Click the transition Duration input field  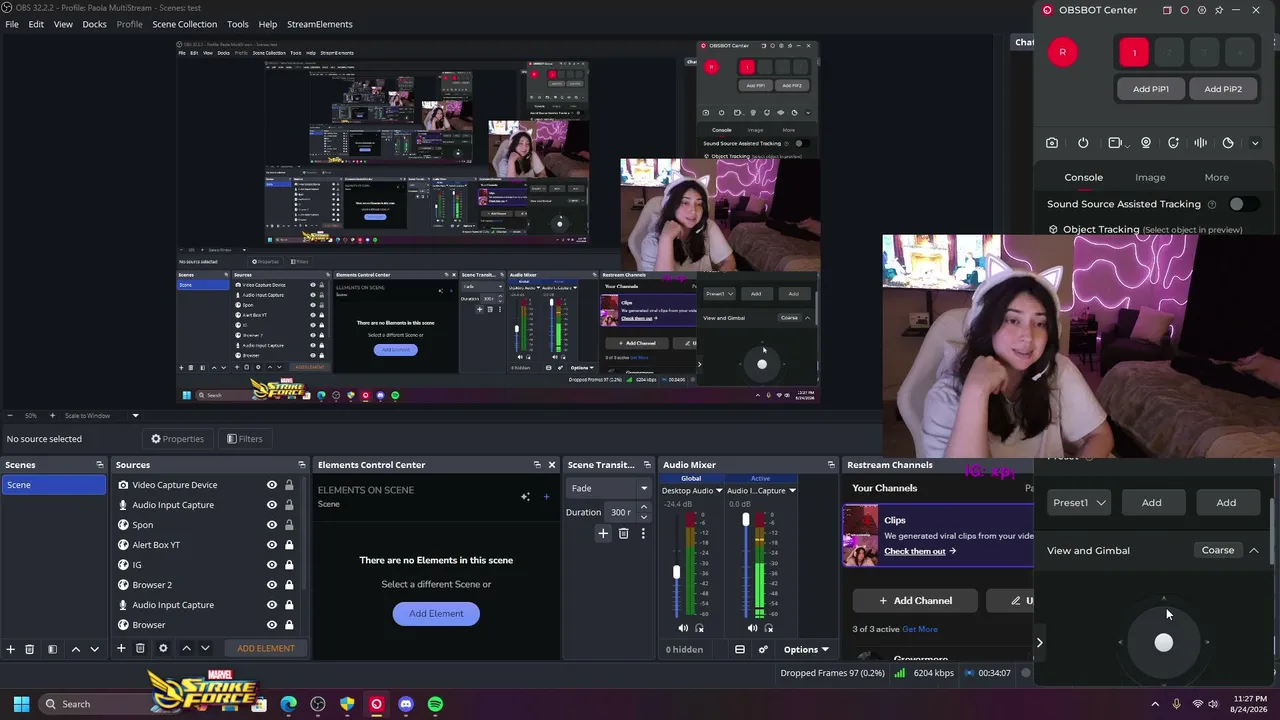coord(621,513)
